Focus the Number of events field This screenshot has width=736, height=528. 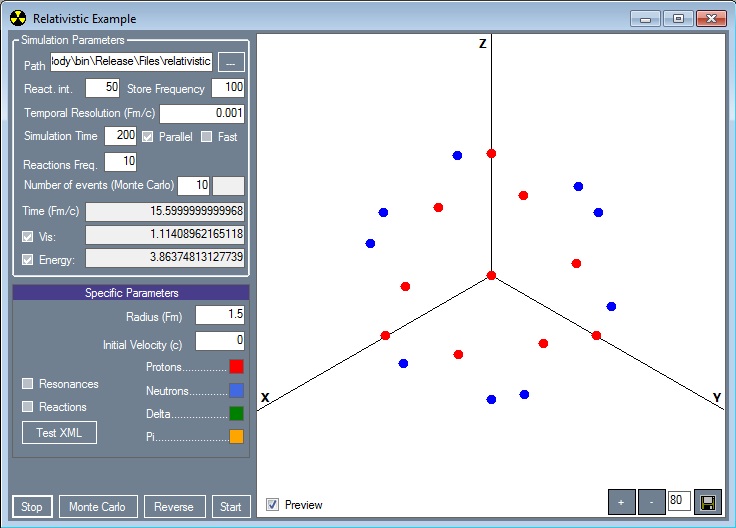click(193, 186)
